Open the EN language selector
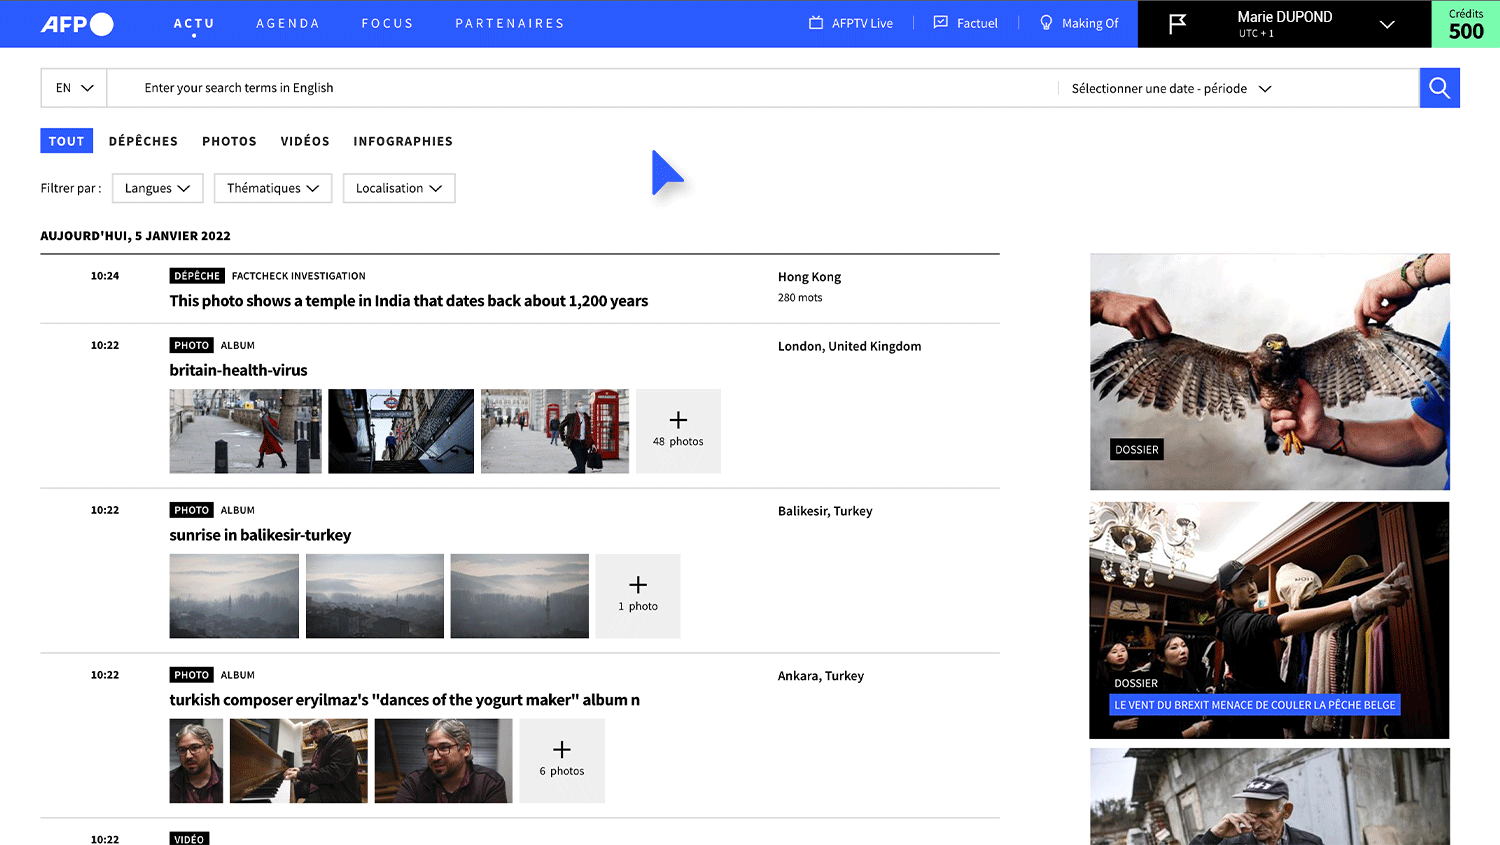1500x845 pixels. (74, 88)
